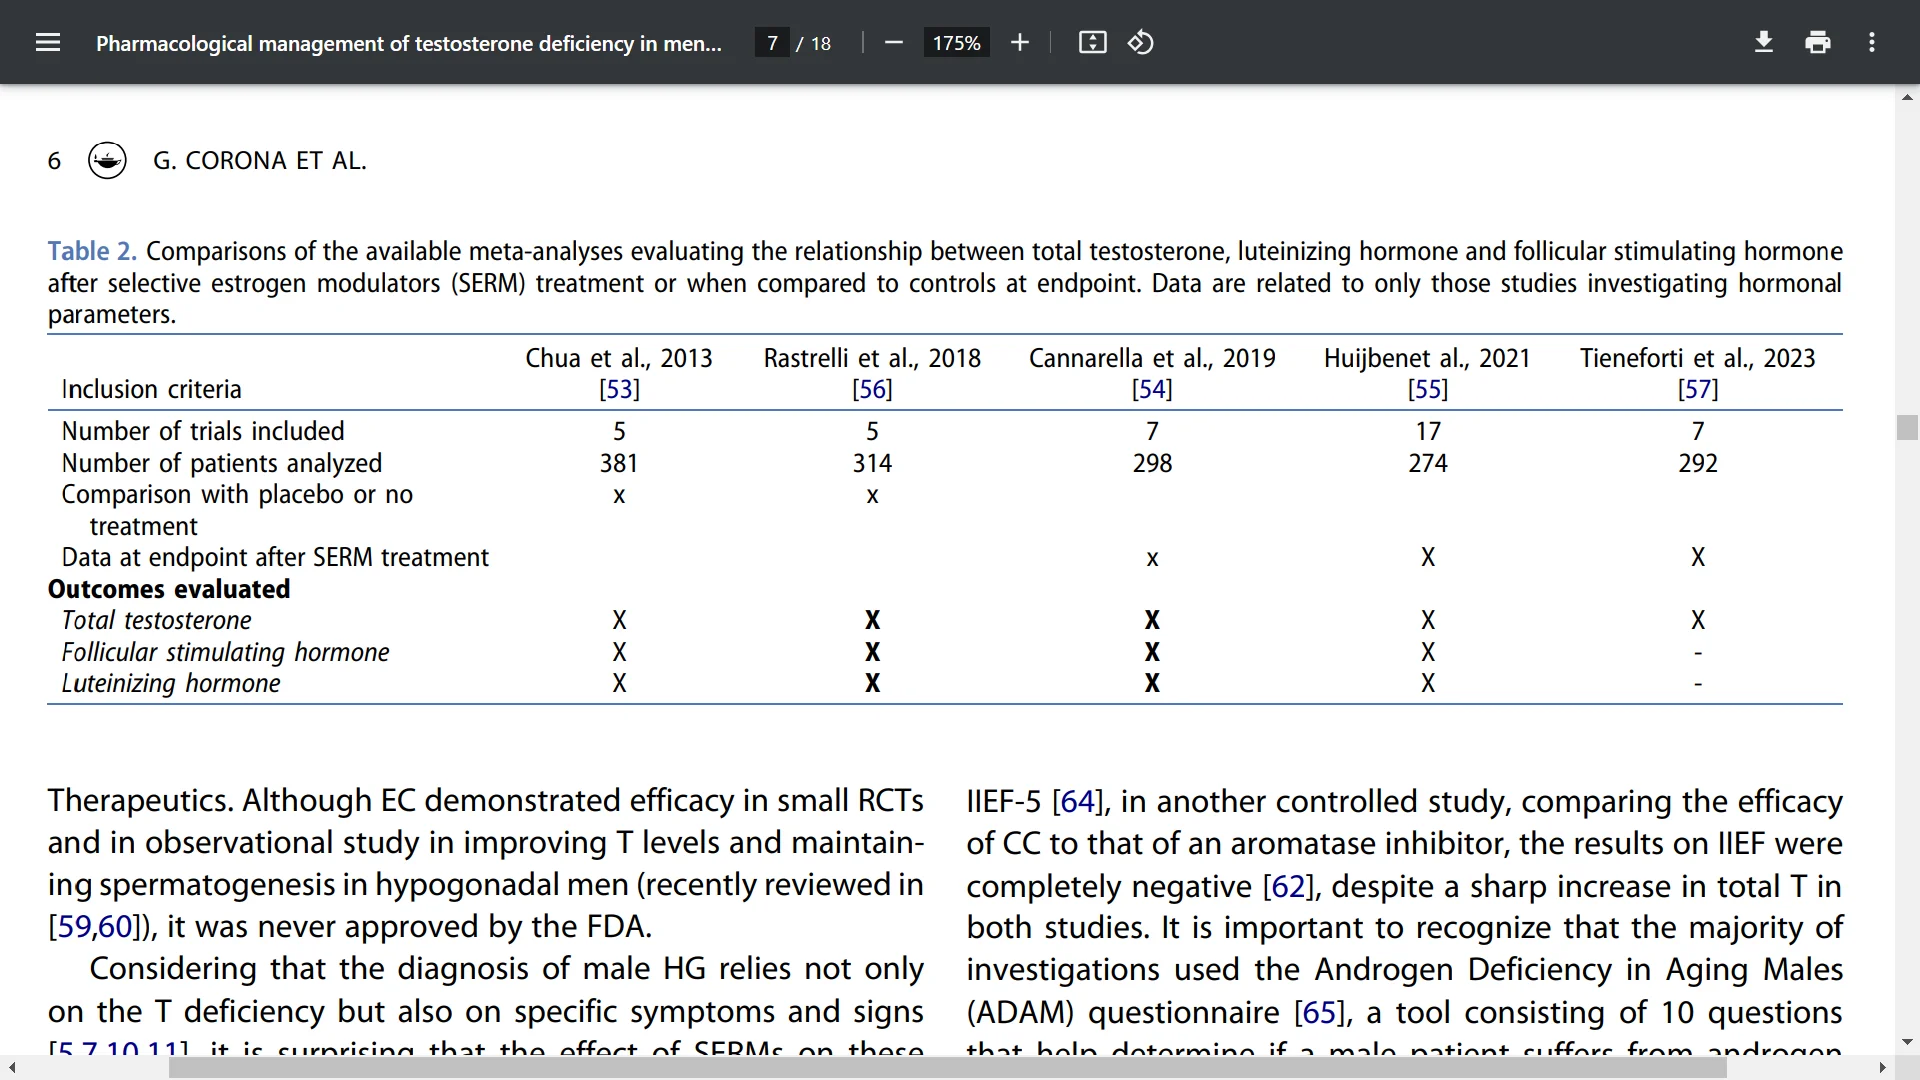Click 'Chua et al., 2013' column header
The width and height of the screenshot is (1920, 1080).
click(x=619, y=358)
